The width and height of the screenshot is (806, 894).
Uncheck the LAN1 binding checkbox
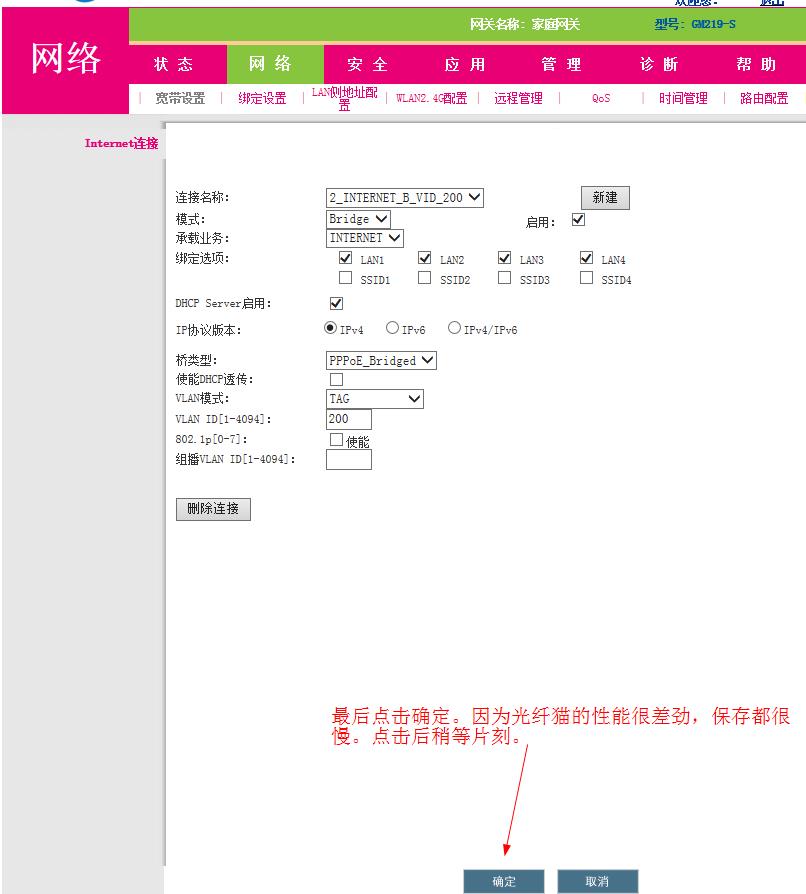pyautogui.click(x=346, y=258)
